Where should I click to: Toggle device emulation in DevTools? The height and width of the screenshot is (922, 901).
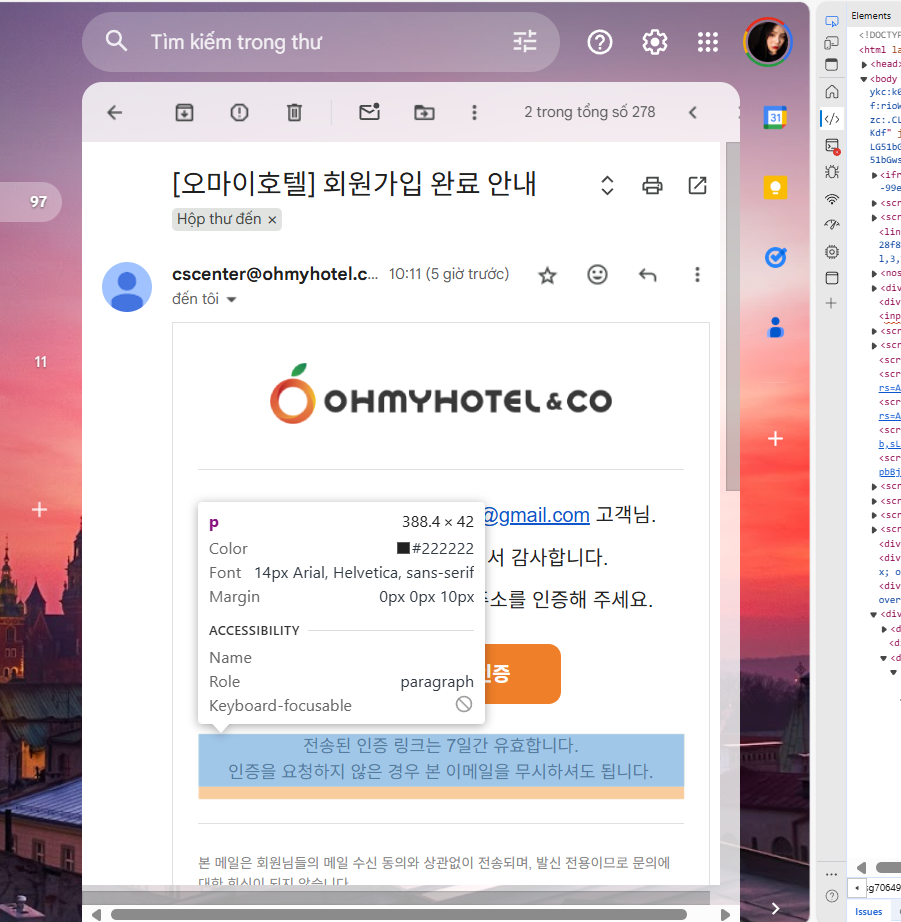(832, 43)
